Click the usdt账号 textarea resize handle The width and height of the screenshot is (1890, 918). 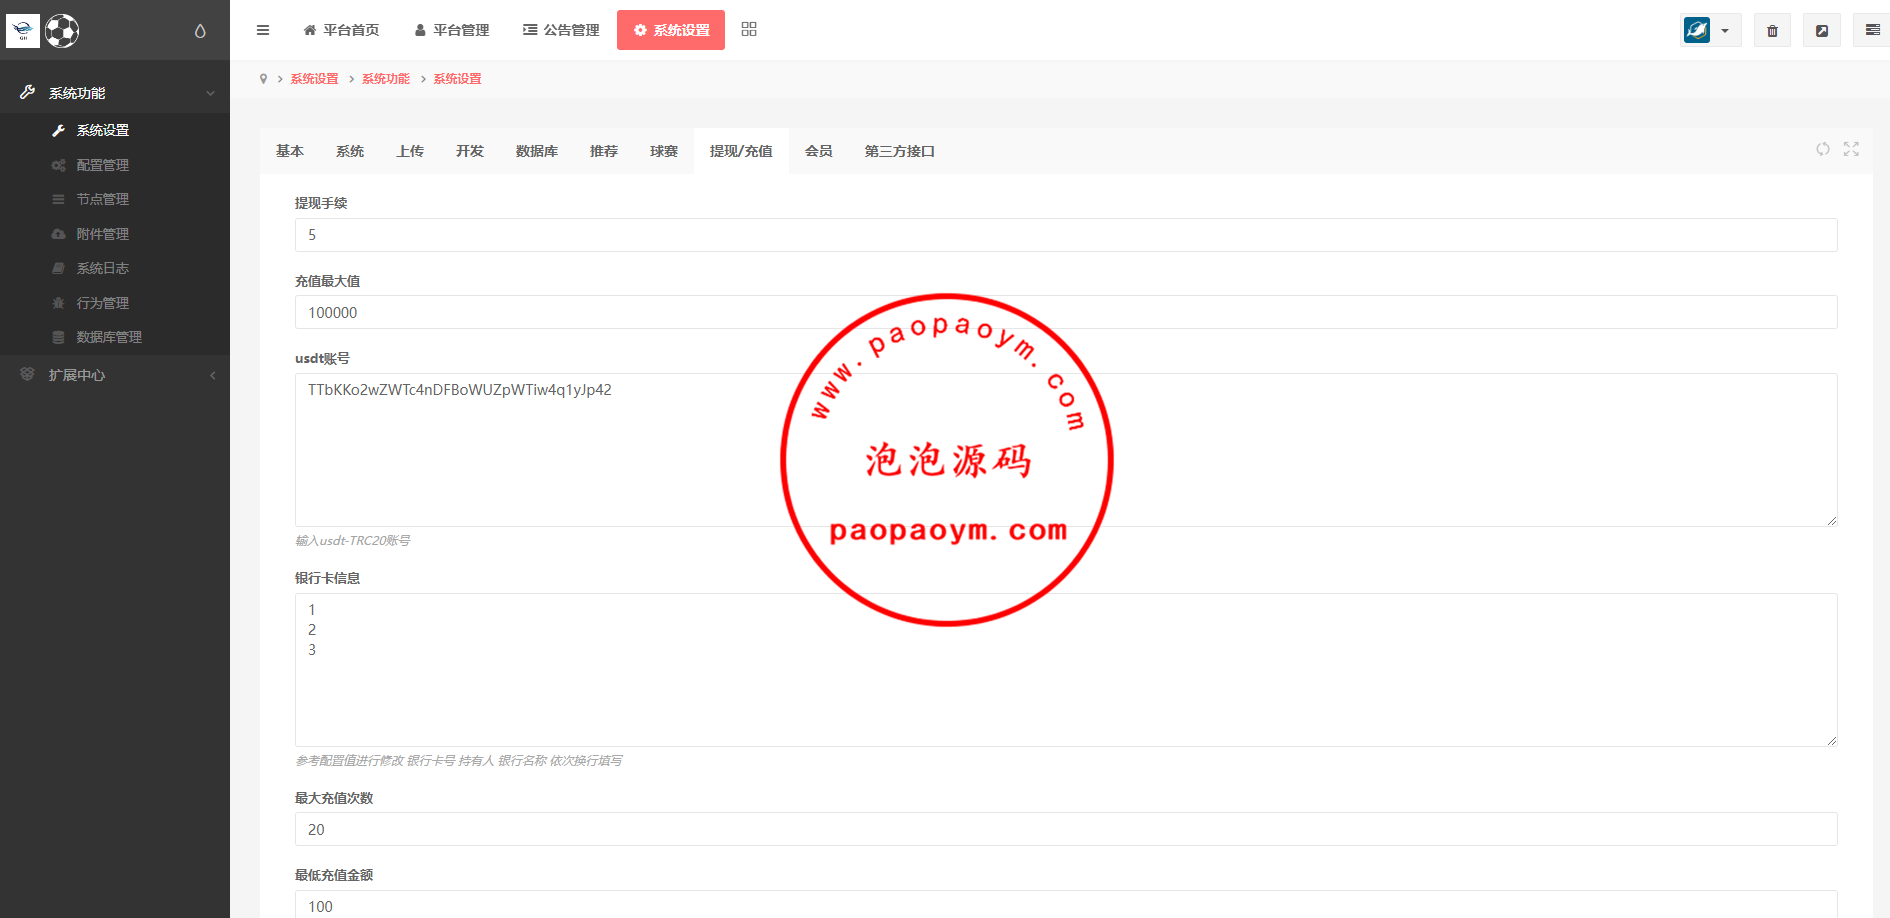(x=1831, y=520)
